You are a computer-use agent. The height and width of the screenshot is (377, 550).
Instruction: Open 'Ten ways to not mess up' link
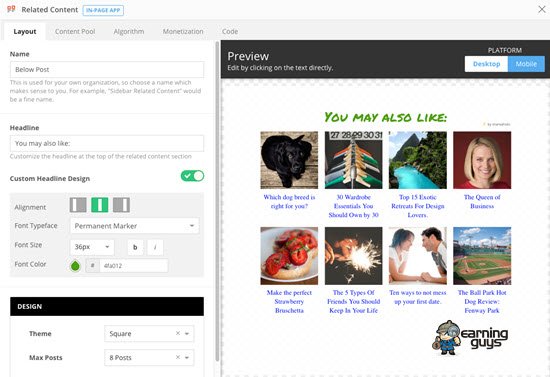coord(418,297)
